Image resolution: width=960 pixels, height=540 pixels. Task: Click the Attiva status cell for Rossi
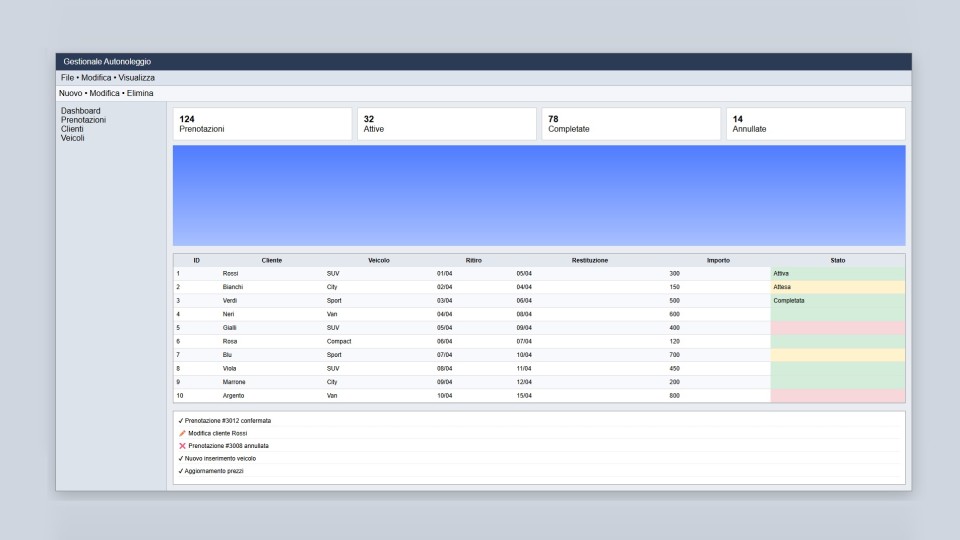(838, 274)
